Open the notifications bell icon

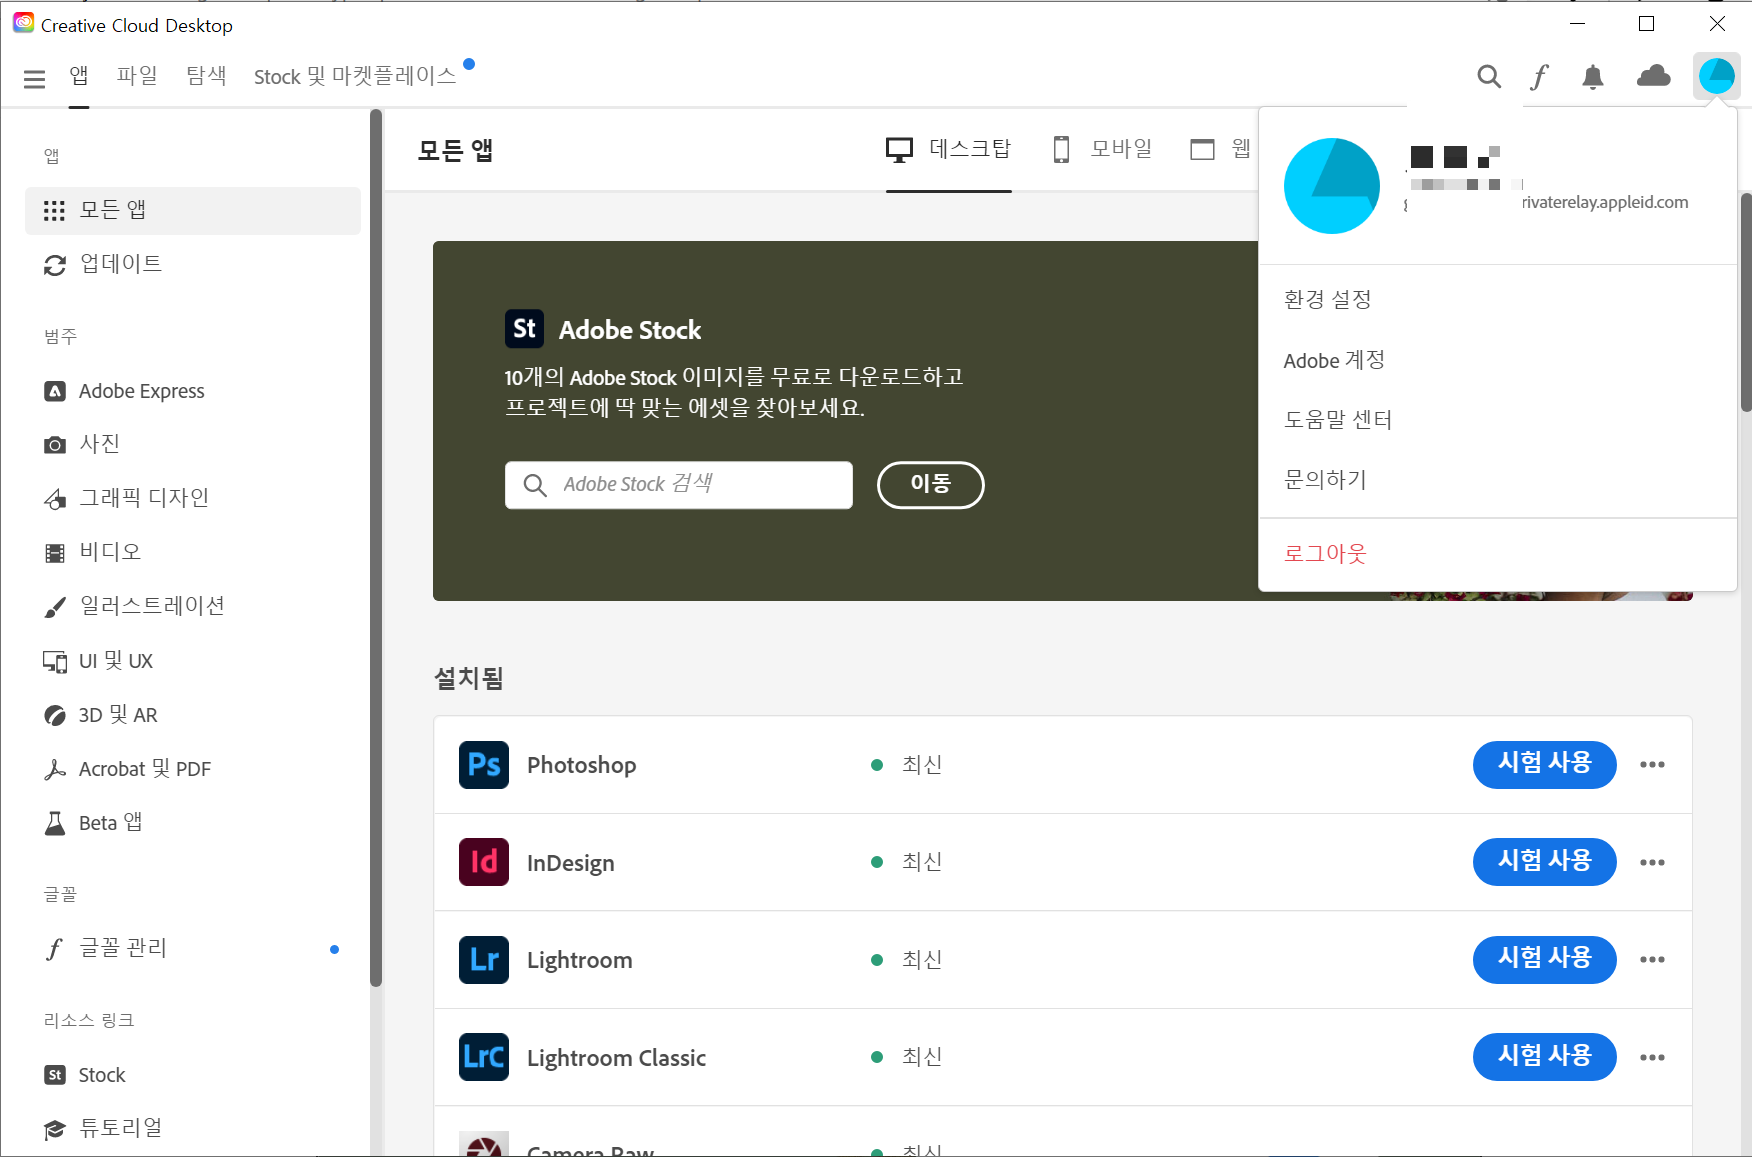(x=1593, y=77)
